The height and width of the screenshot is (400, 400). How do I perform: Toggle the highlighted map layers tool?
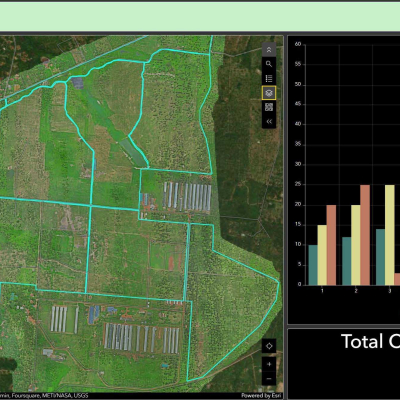[269, 93]
